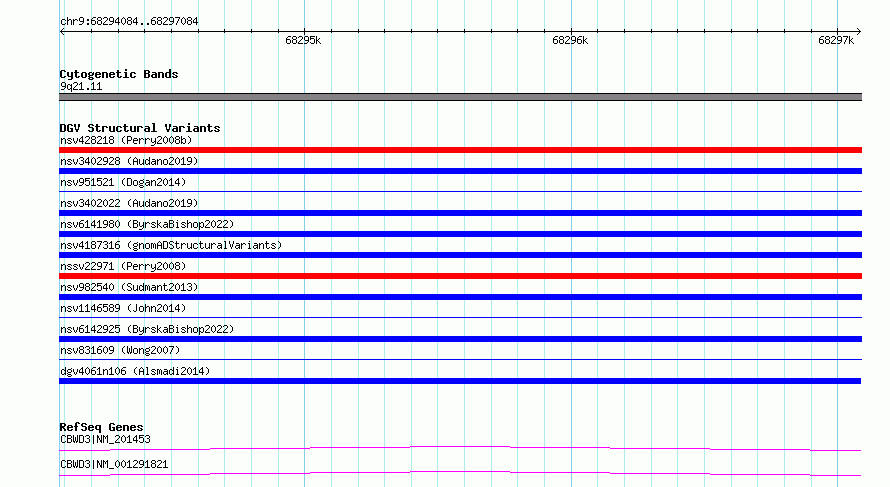Select the CBWD3|NM_001291821 transcript label
Viewport: 890px width, 487px height.
114,464
